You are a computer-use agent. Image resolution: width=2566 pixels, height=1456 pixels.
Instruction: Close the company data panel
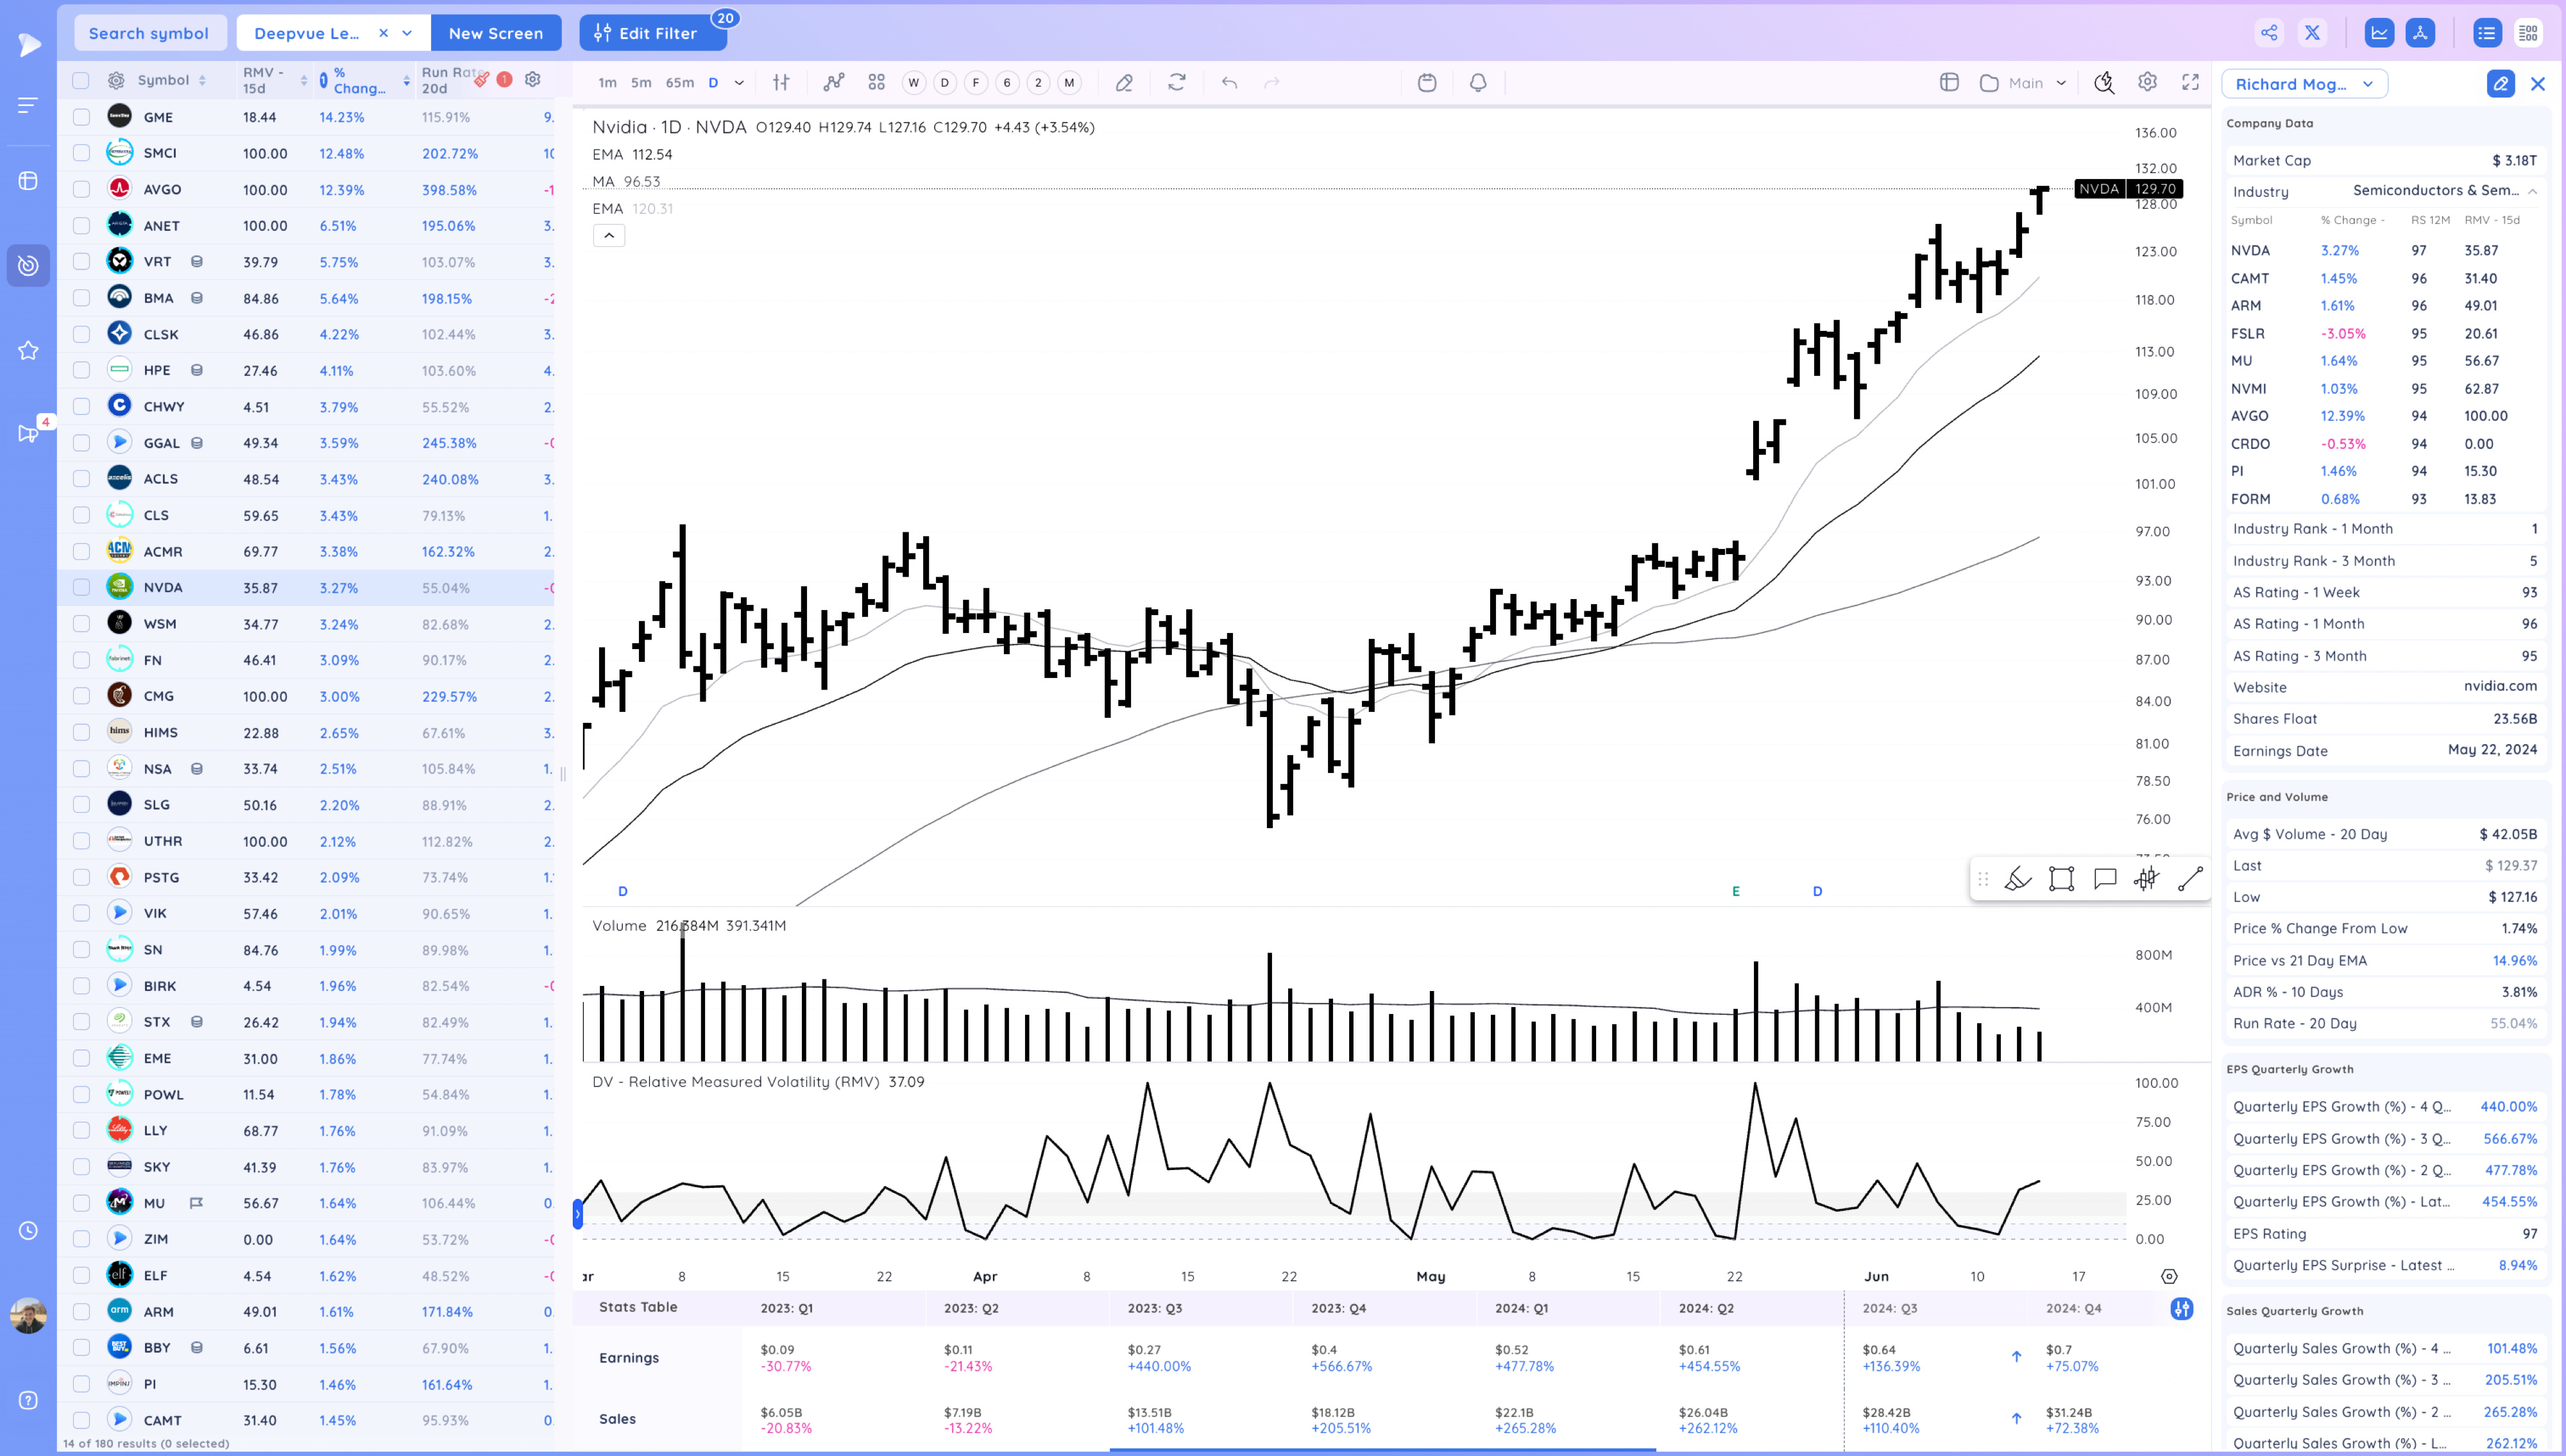point(2537,84)
